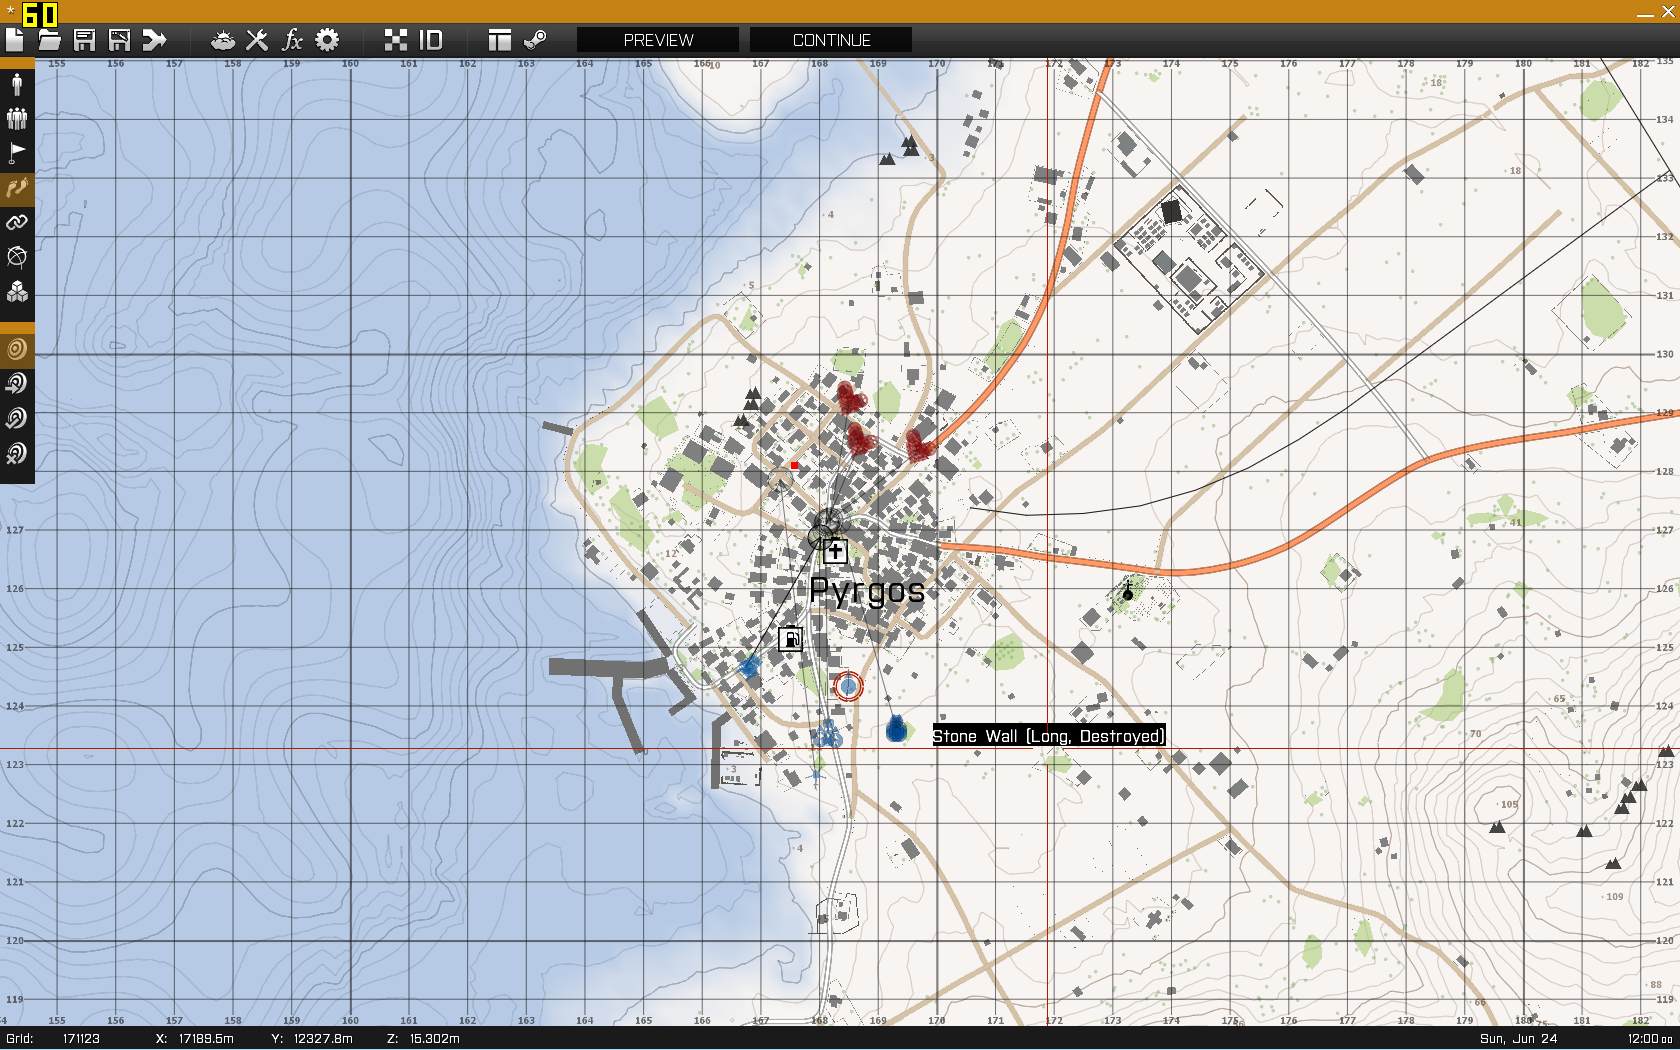The image size is (1680, 1050).
Task: Click the Z: 16.302m elevation readout
Action: tap(423, 1038)
